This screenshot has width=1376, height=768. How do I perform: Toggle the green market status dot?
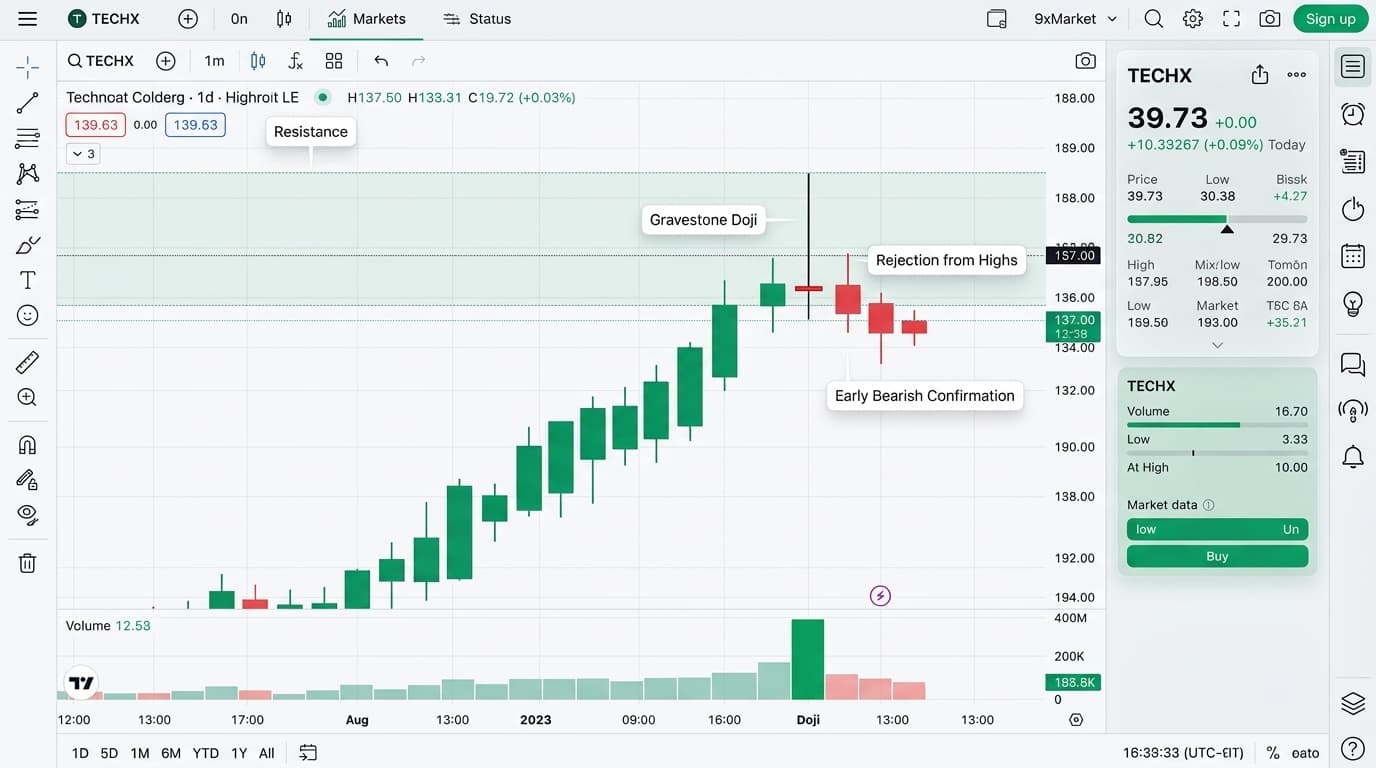[x=322, y=97]
